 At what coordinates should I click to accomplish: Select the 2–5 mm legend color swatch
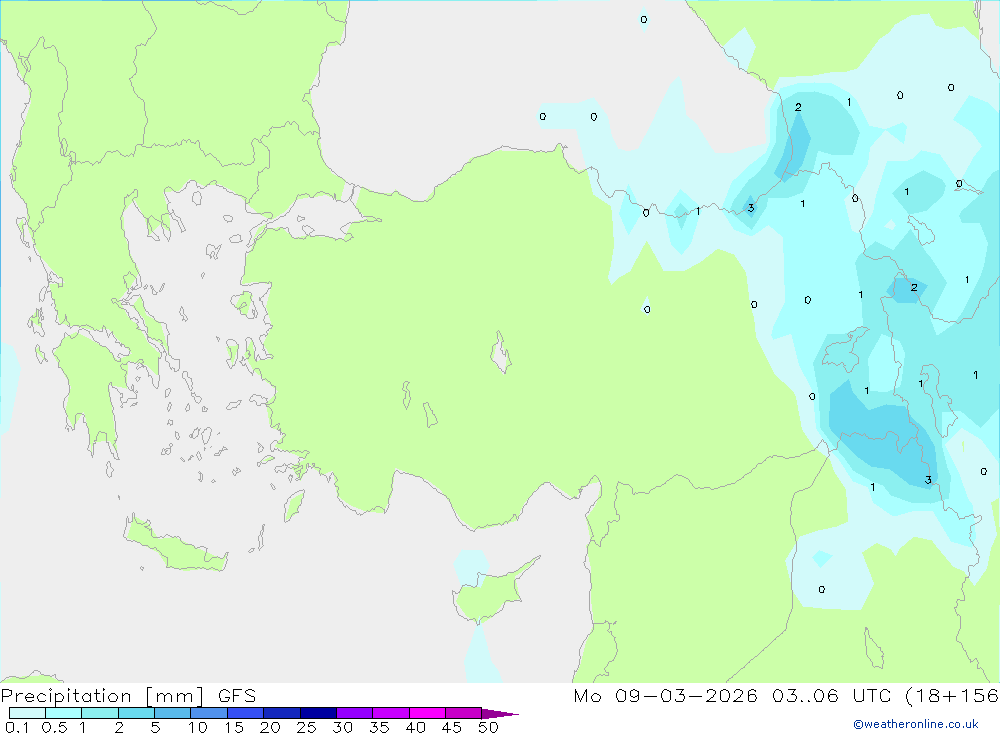(x=136, y=713)
